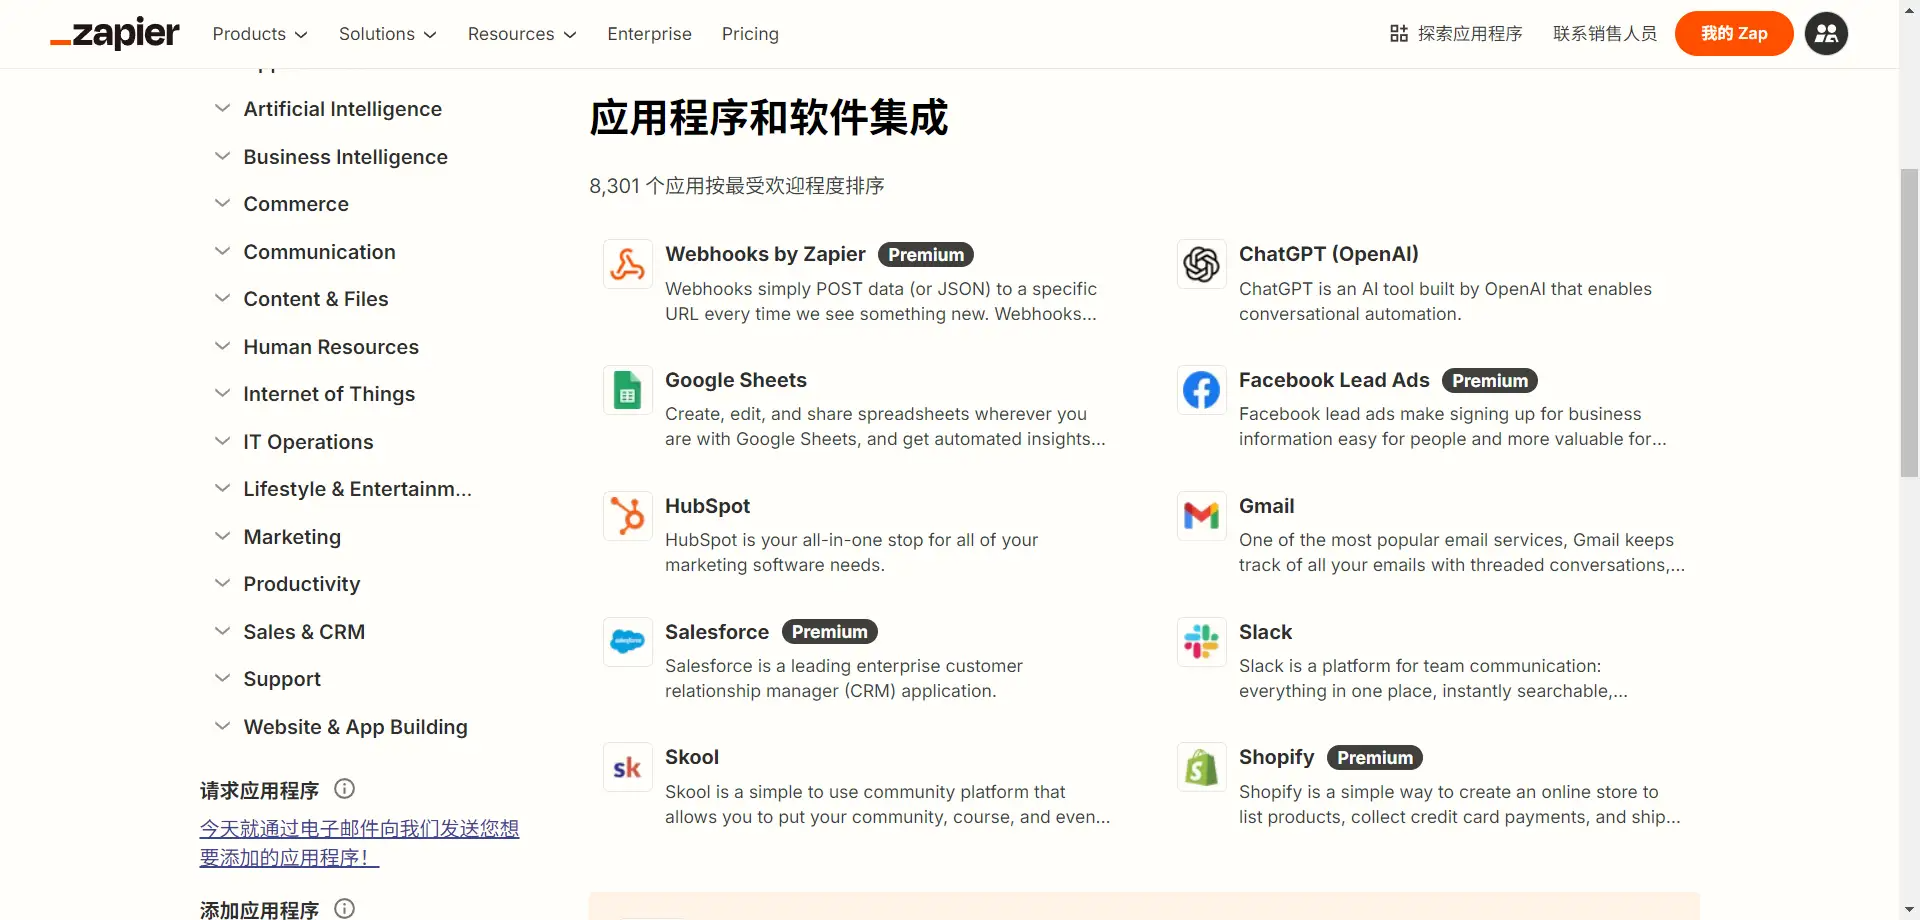Open the Webhooks by Zapier app icon
This screenshot has width=1920, height=920.
click(628, 264)
